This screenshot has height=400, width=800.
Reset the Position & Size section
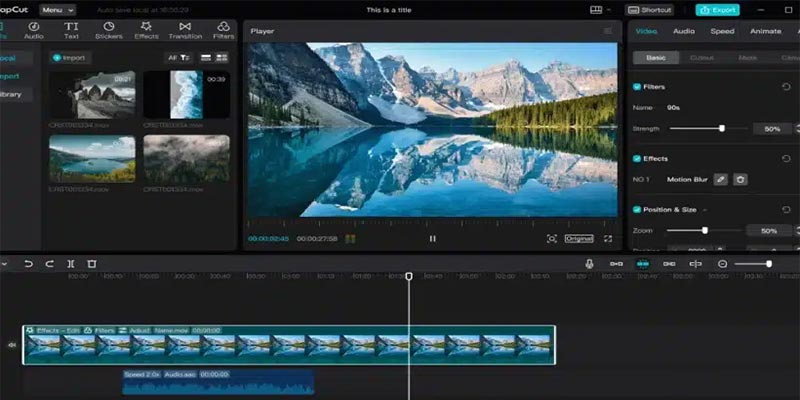click(786, 210)
